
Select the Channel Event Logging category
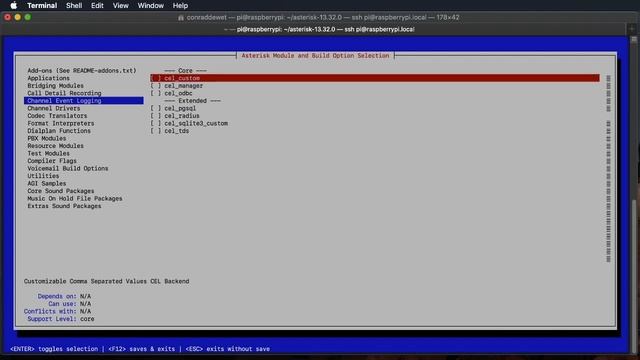pos(84,100)
